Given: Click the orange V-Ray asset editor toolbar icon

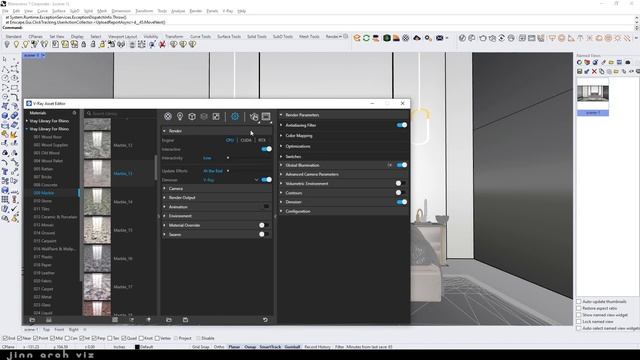Looking at the screenshot, I should tap(357, 38).
